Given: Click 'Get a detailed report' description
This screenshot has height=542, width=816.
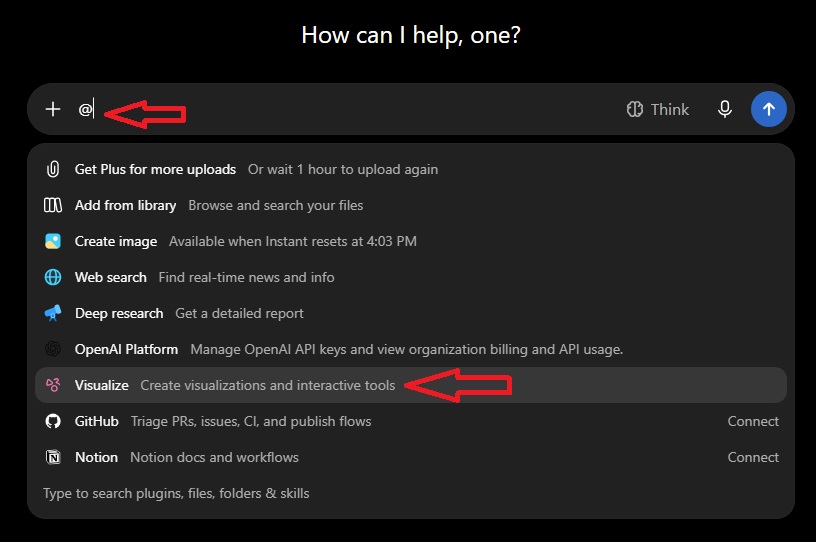Looking at the screenshot, I should 239,313.
